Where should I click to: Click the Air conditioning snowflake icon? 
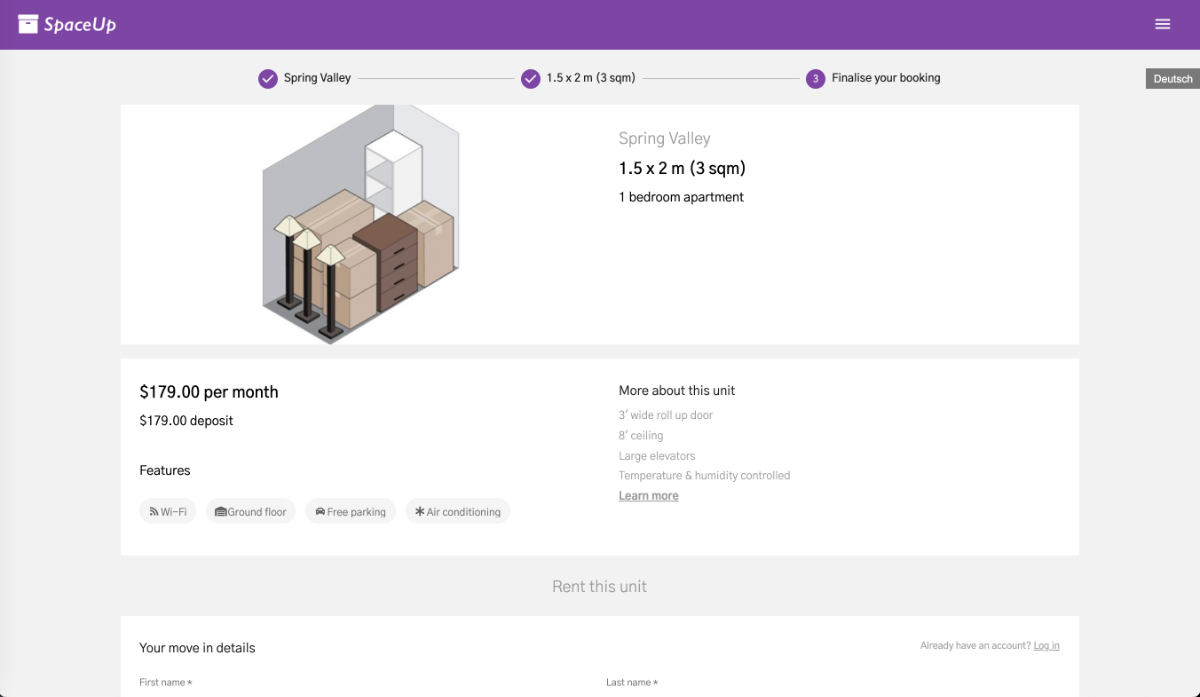(420, 511)
